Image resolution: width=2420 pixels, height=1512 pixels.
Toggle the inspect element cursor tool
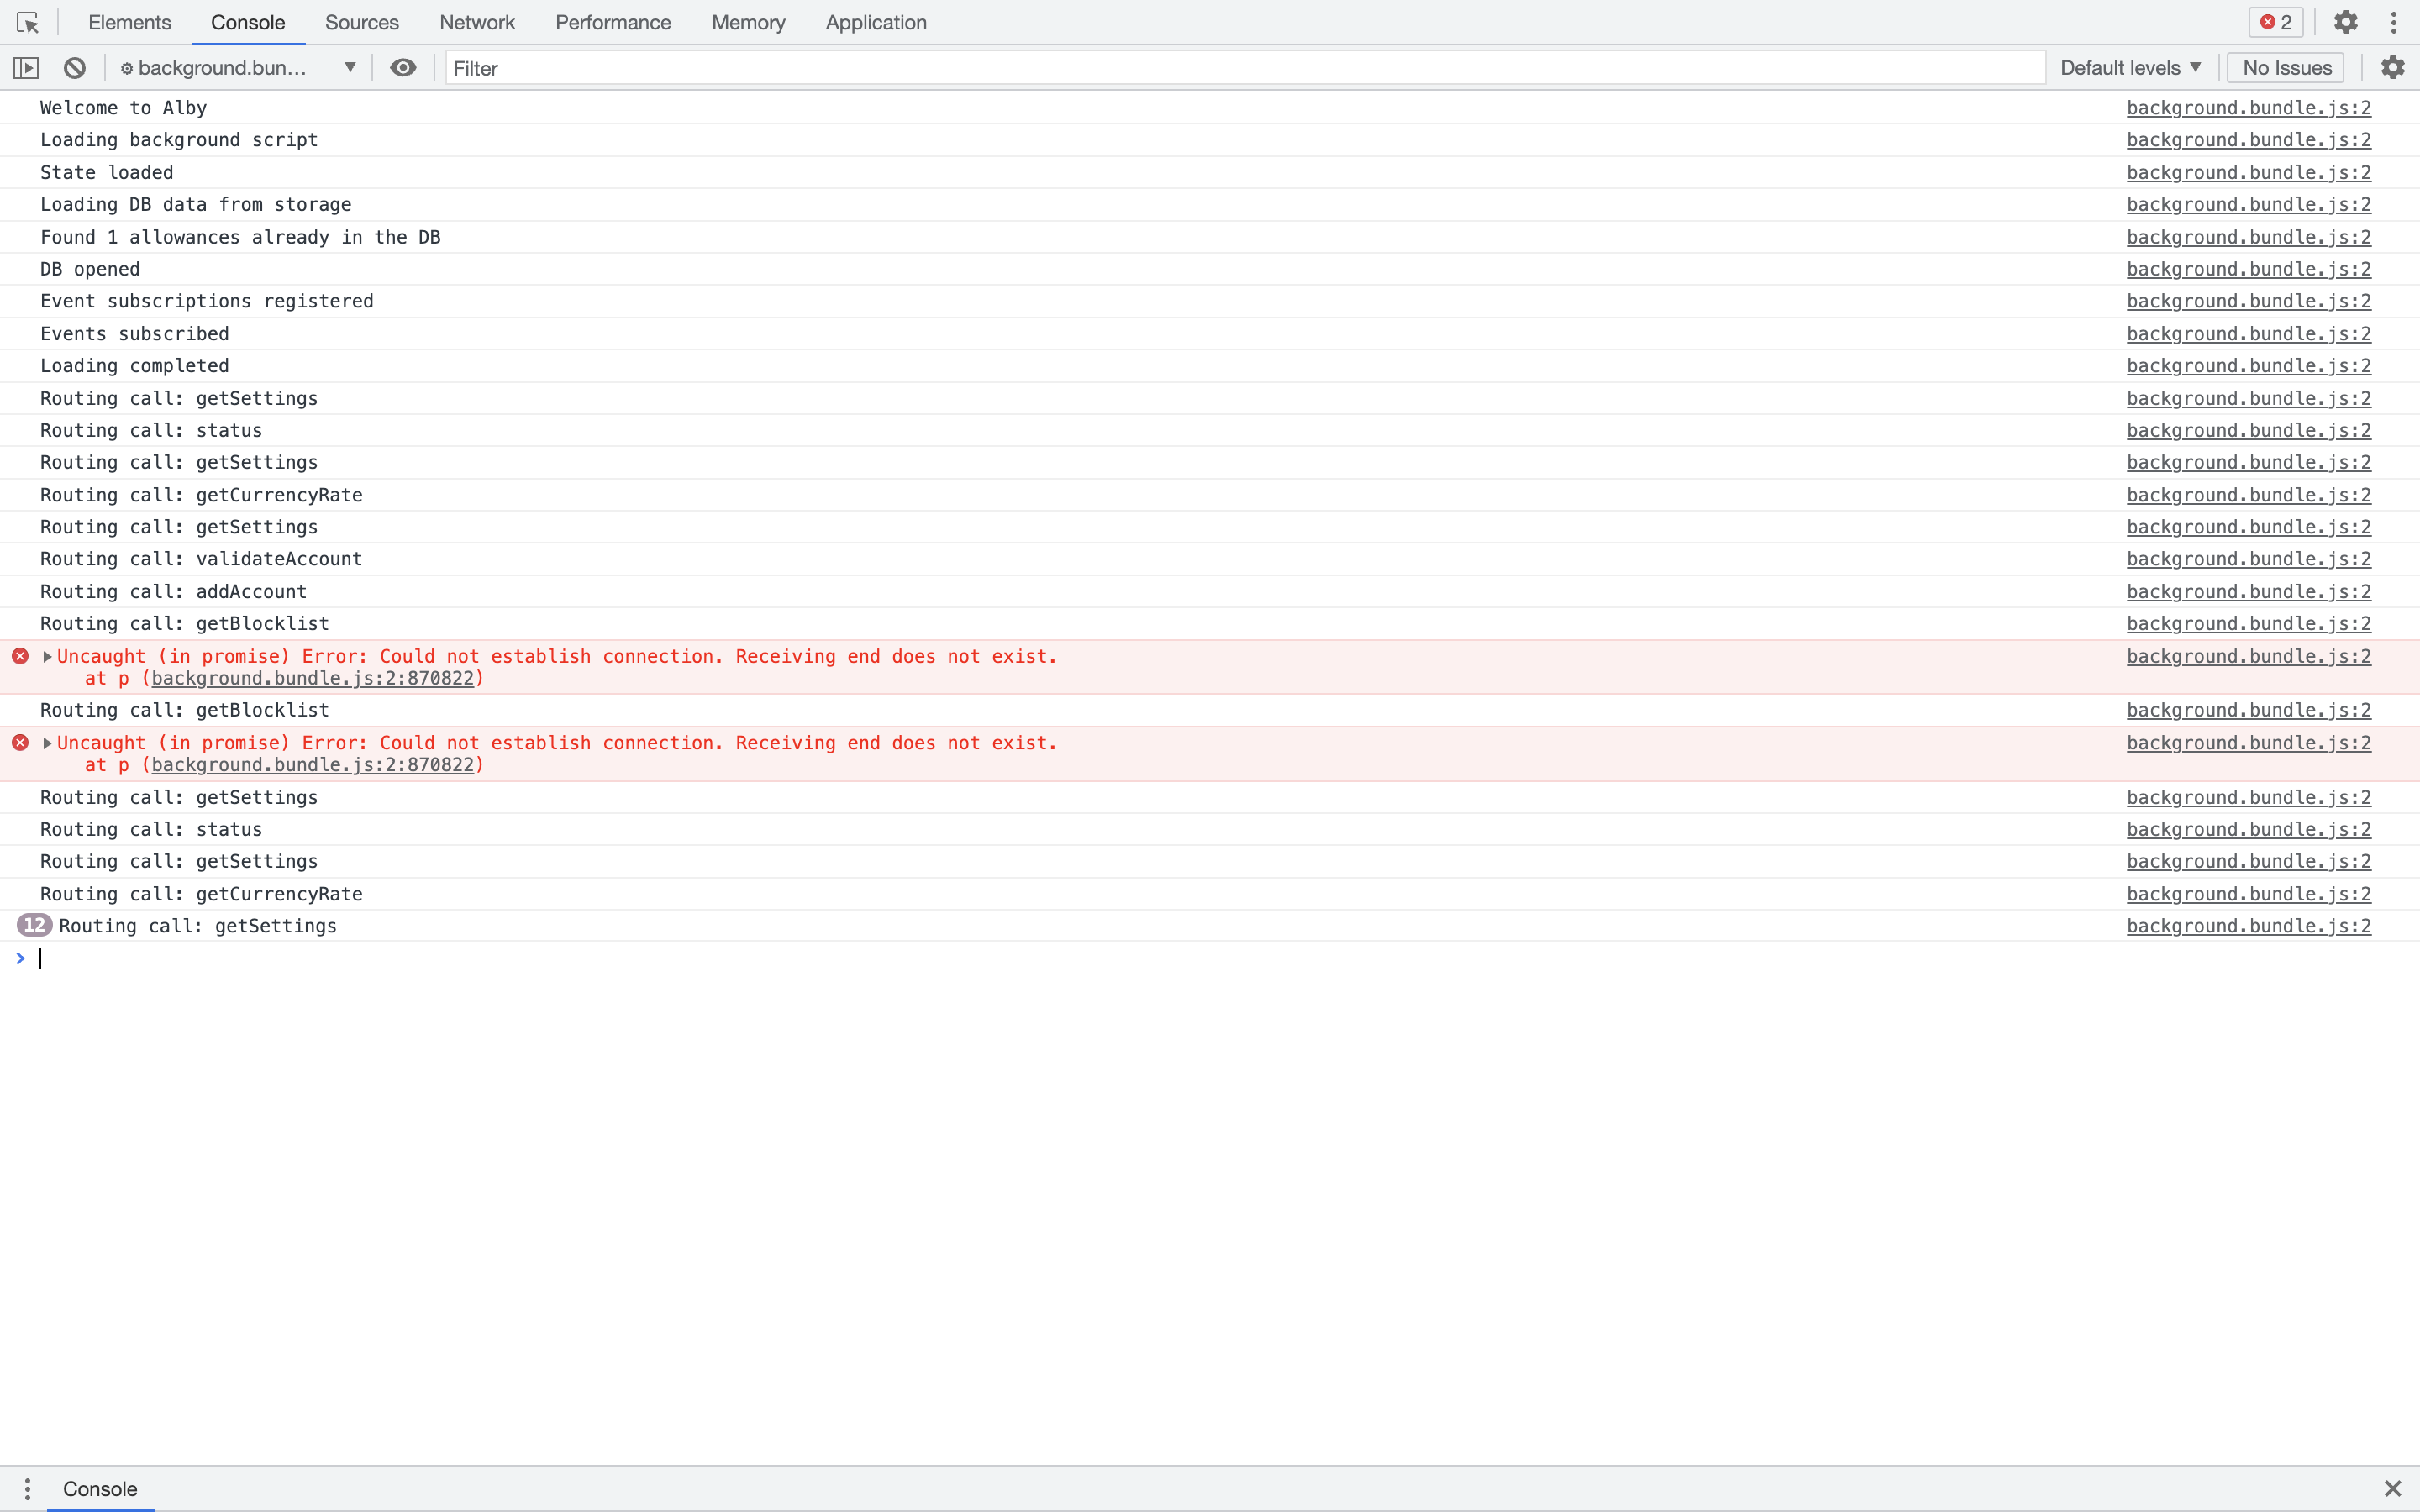pos(27,22)
